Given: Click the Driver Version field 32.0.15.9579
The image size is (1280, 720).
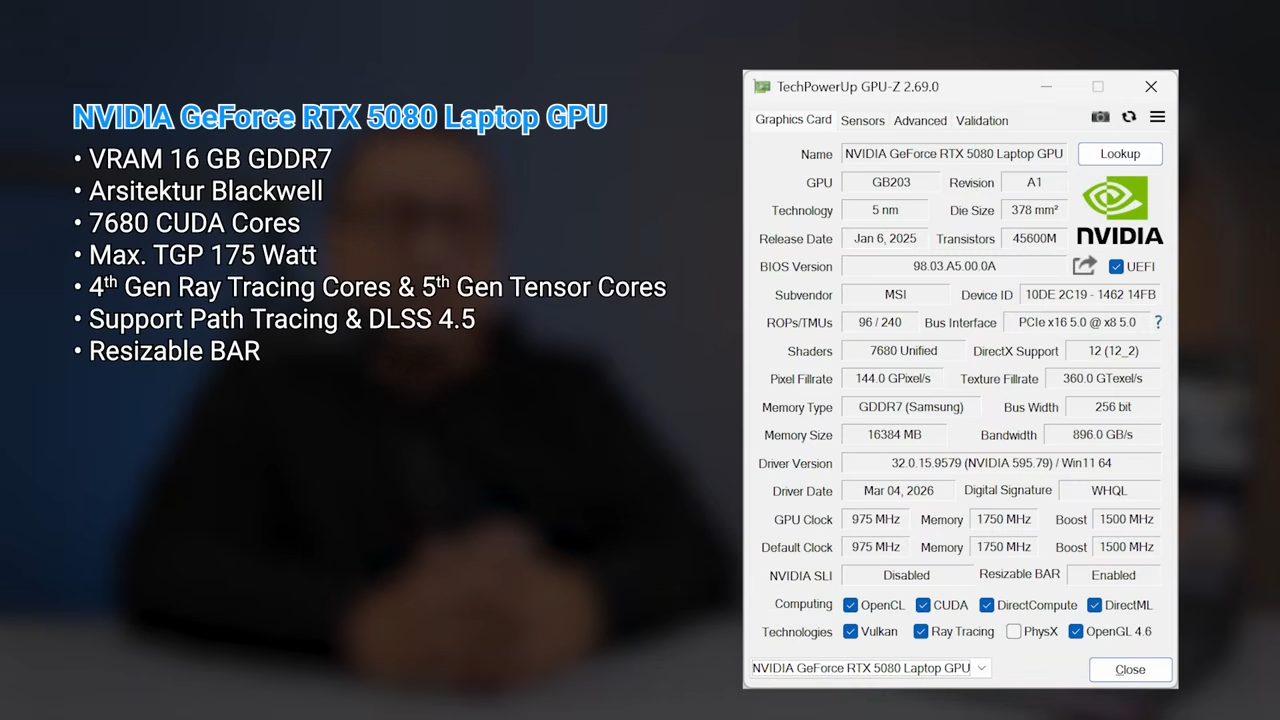Looking at the screenshot, I should click(x=1001, y=463).
